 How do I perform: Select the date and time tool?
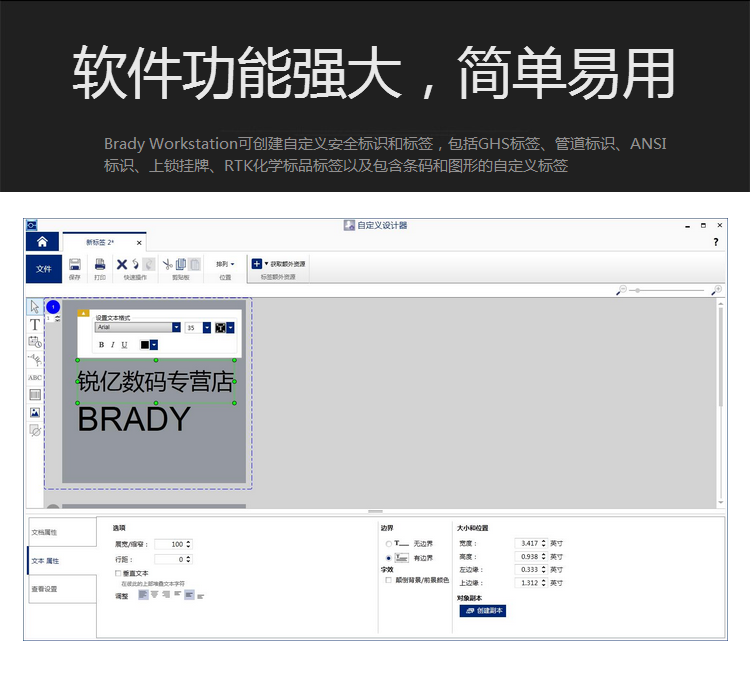[35, 341]
